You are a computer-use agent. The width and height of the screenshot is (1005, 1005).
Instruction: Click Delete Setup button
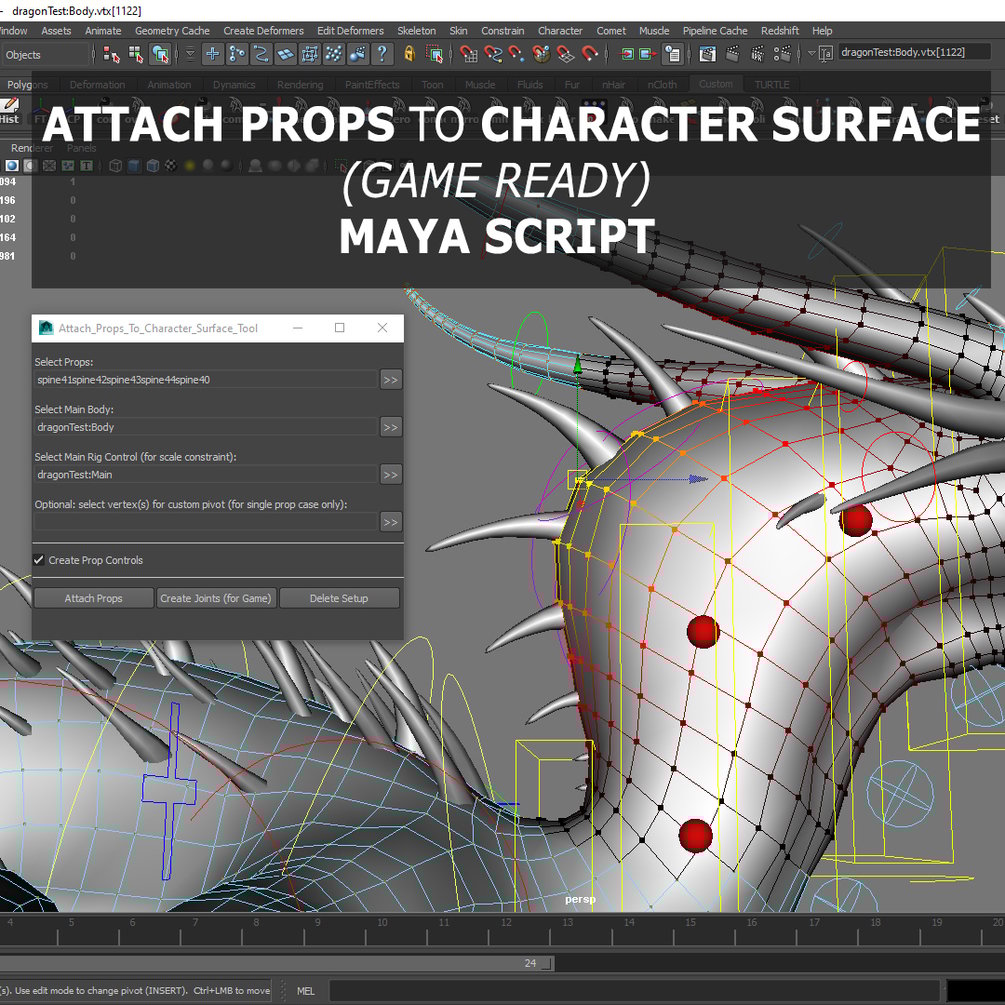[339, 598]
